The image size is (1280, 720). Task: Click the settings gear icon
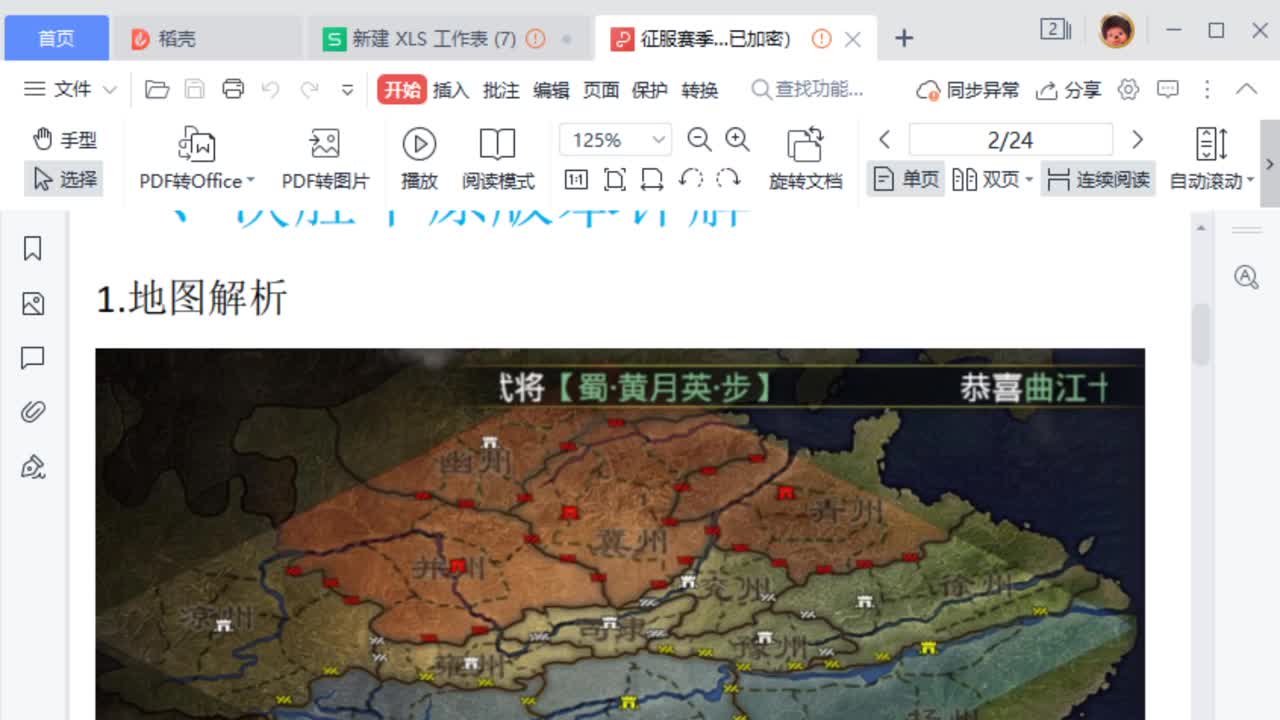[1129, 89]
